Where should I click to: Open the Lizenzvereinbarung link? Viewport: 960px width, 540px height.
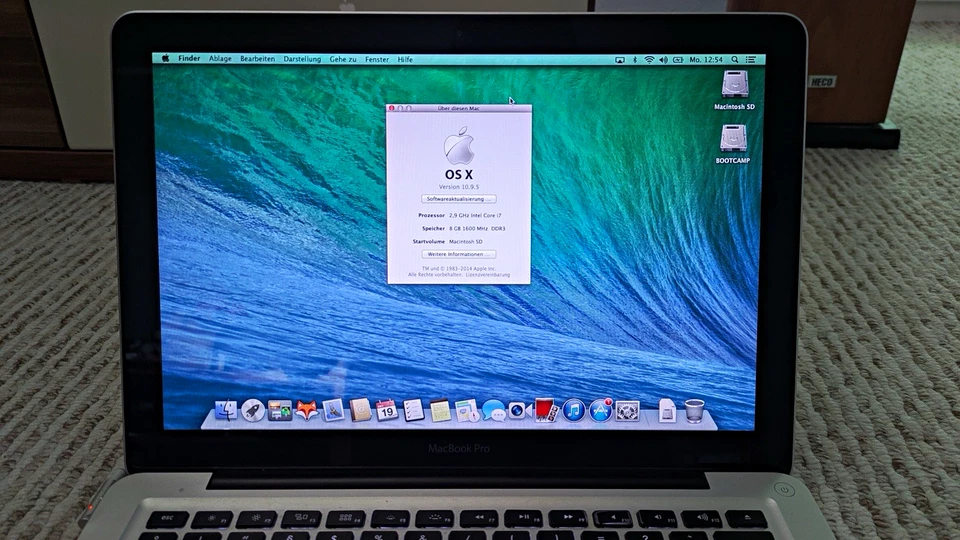pyautogui.click(x=487, y=275)
